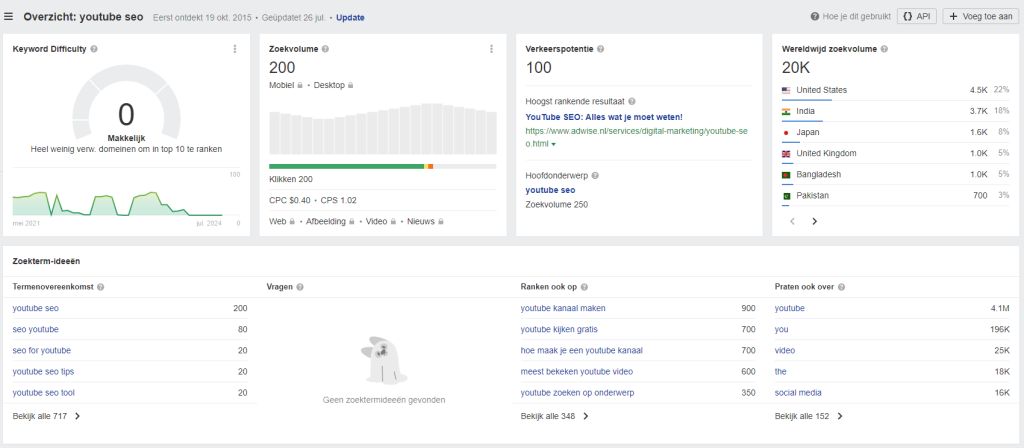Screen dimensions: 1024x448
Task: Click info icon next to Termenovereenkomst
Action: pyautogui.click(x=101, y=287)
